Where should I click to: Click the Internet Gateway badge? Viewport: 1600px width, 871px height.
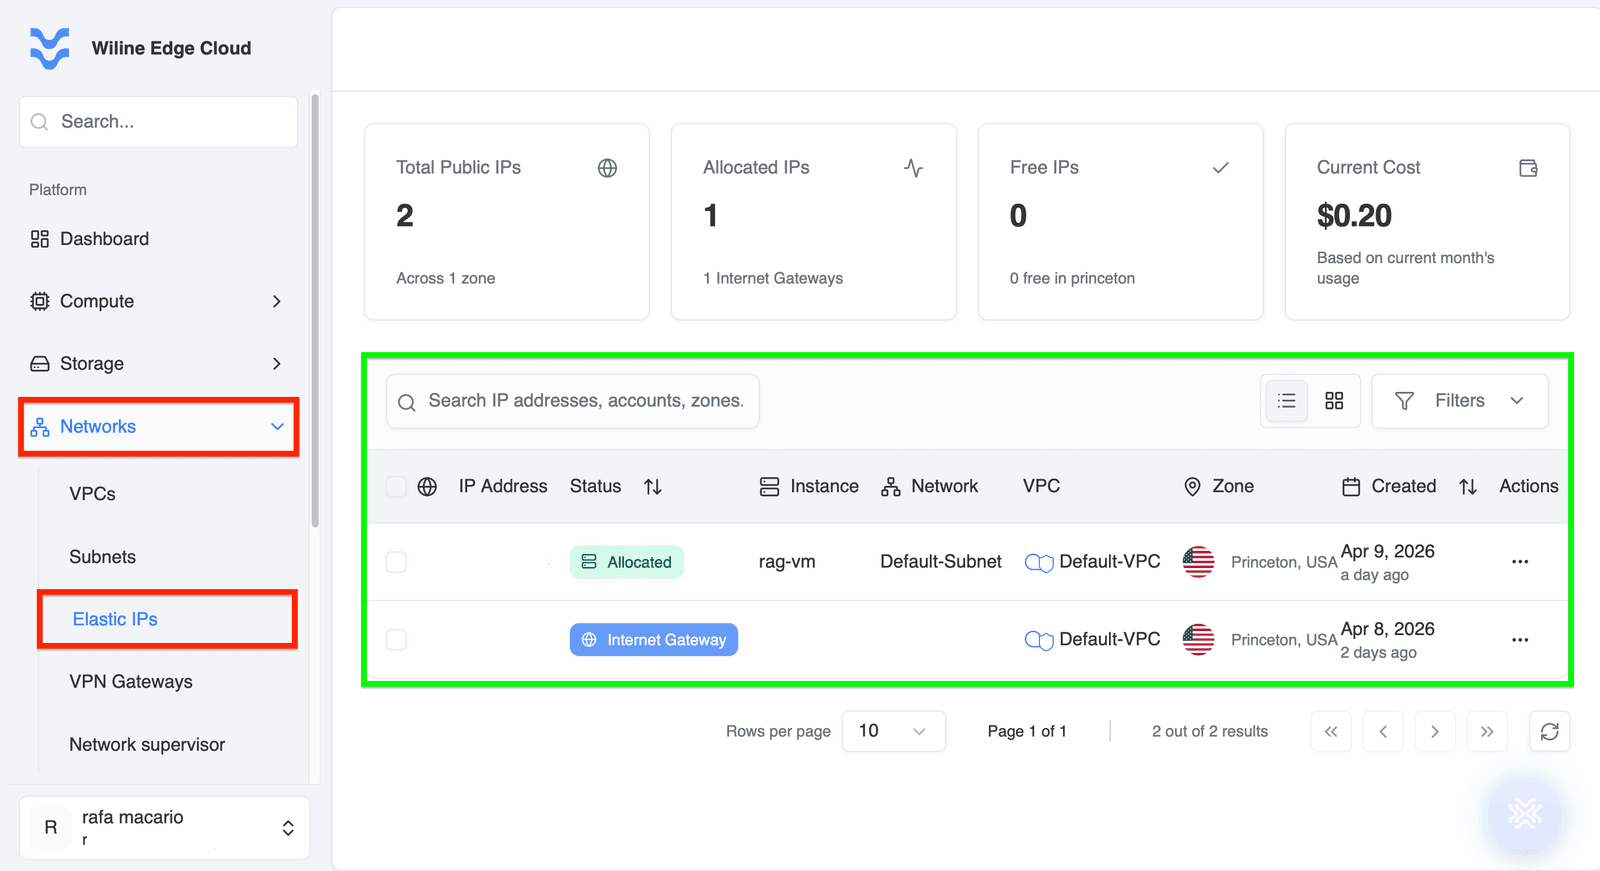(x=654, y=640)
